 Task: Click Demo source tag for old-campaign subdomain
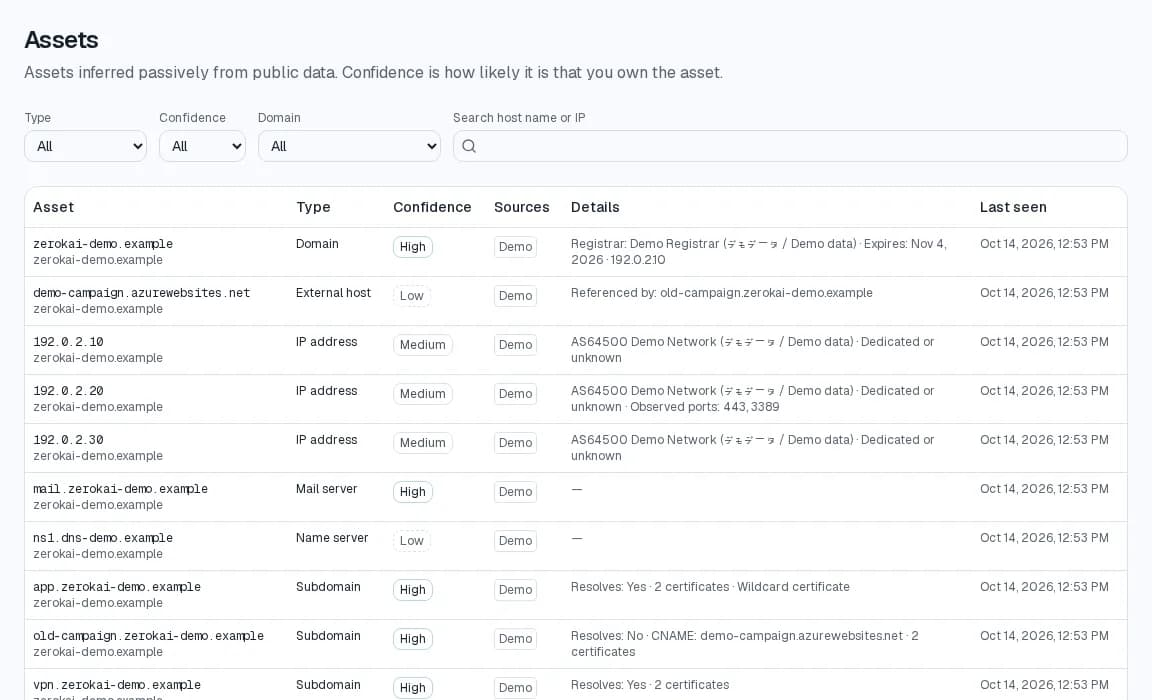pos(515,639)
